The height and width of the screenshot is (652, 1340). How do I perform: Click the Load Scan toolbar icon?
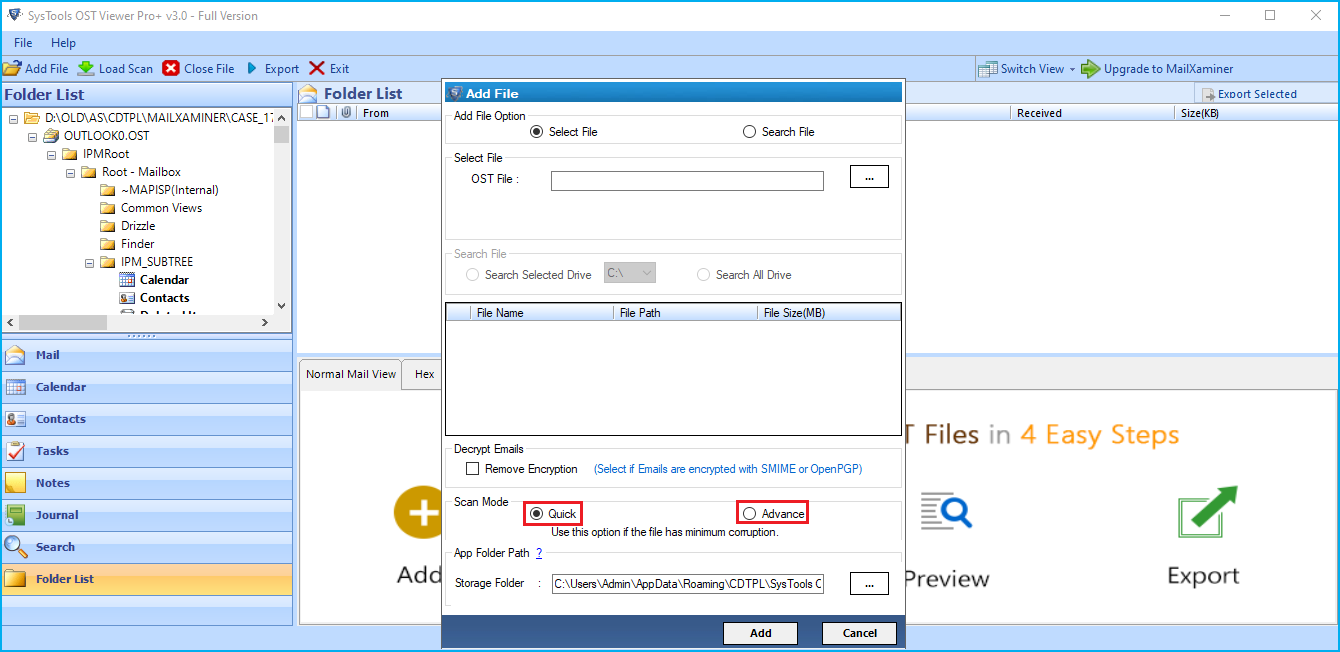(86, 69)
